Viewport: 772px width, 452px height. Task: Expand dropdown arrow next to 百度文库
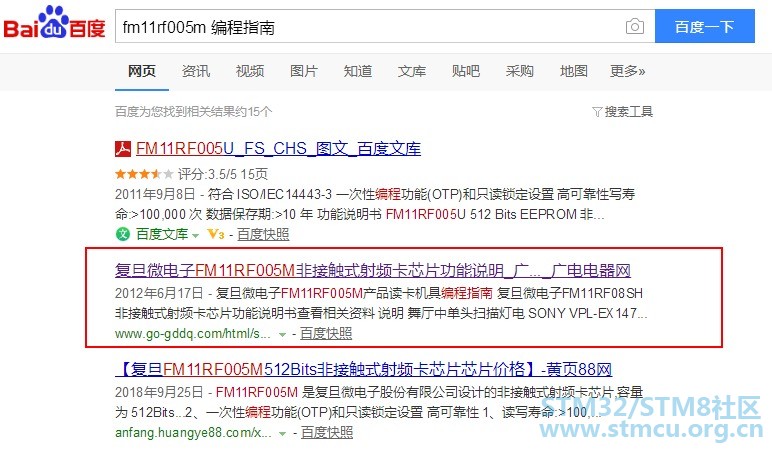(x=195, y=235)
